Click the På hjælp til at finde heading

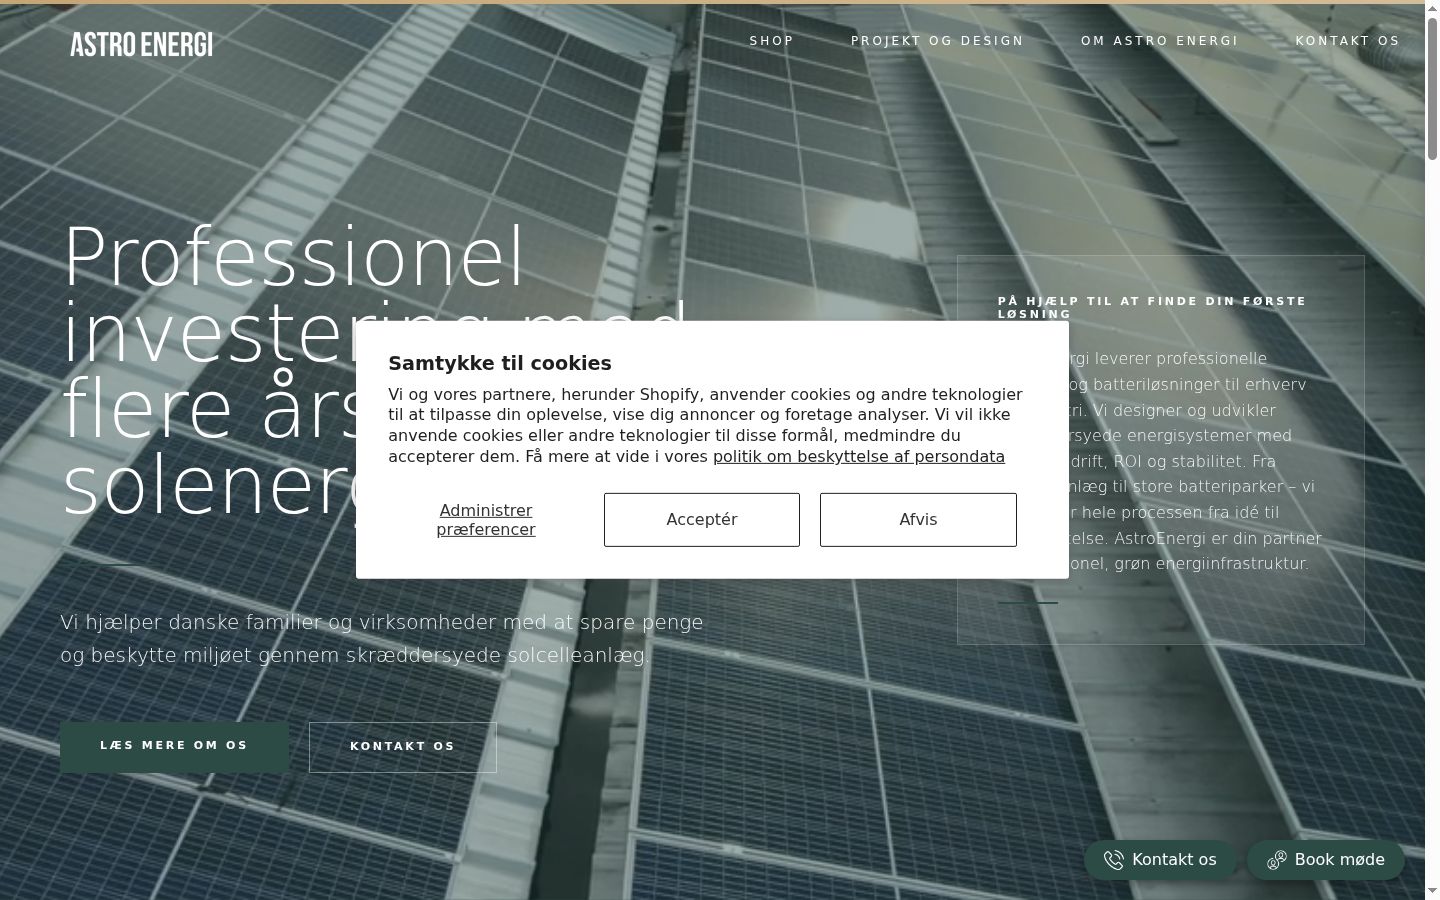pos(1152,307)
